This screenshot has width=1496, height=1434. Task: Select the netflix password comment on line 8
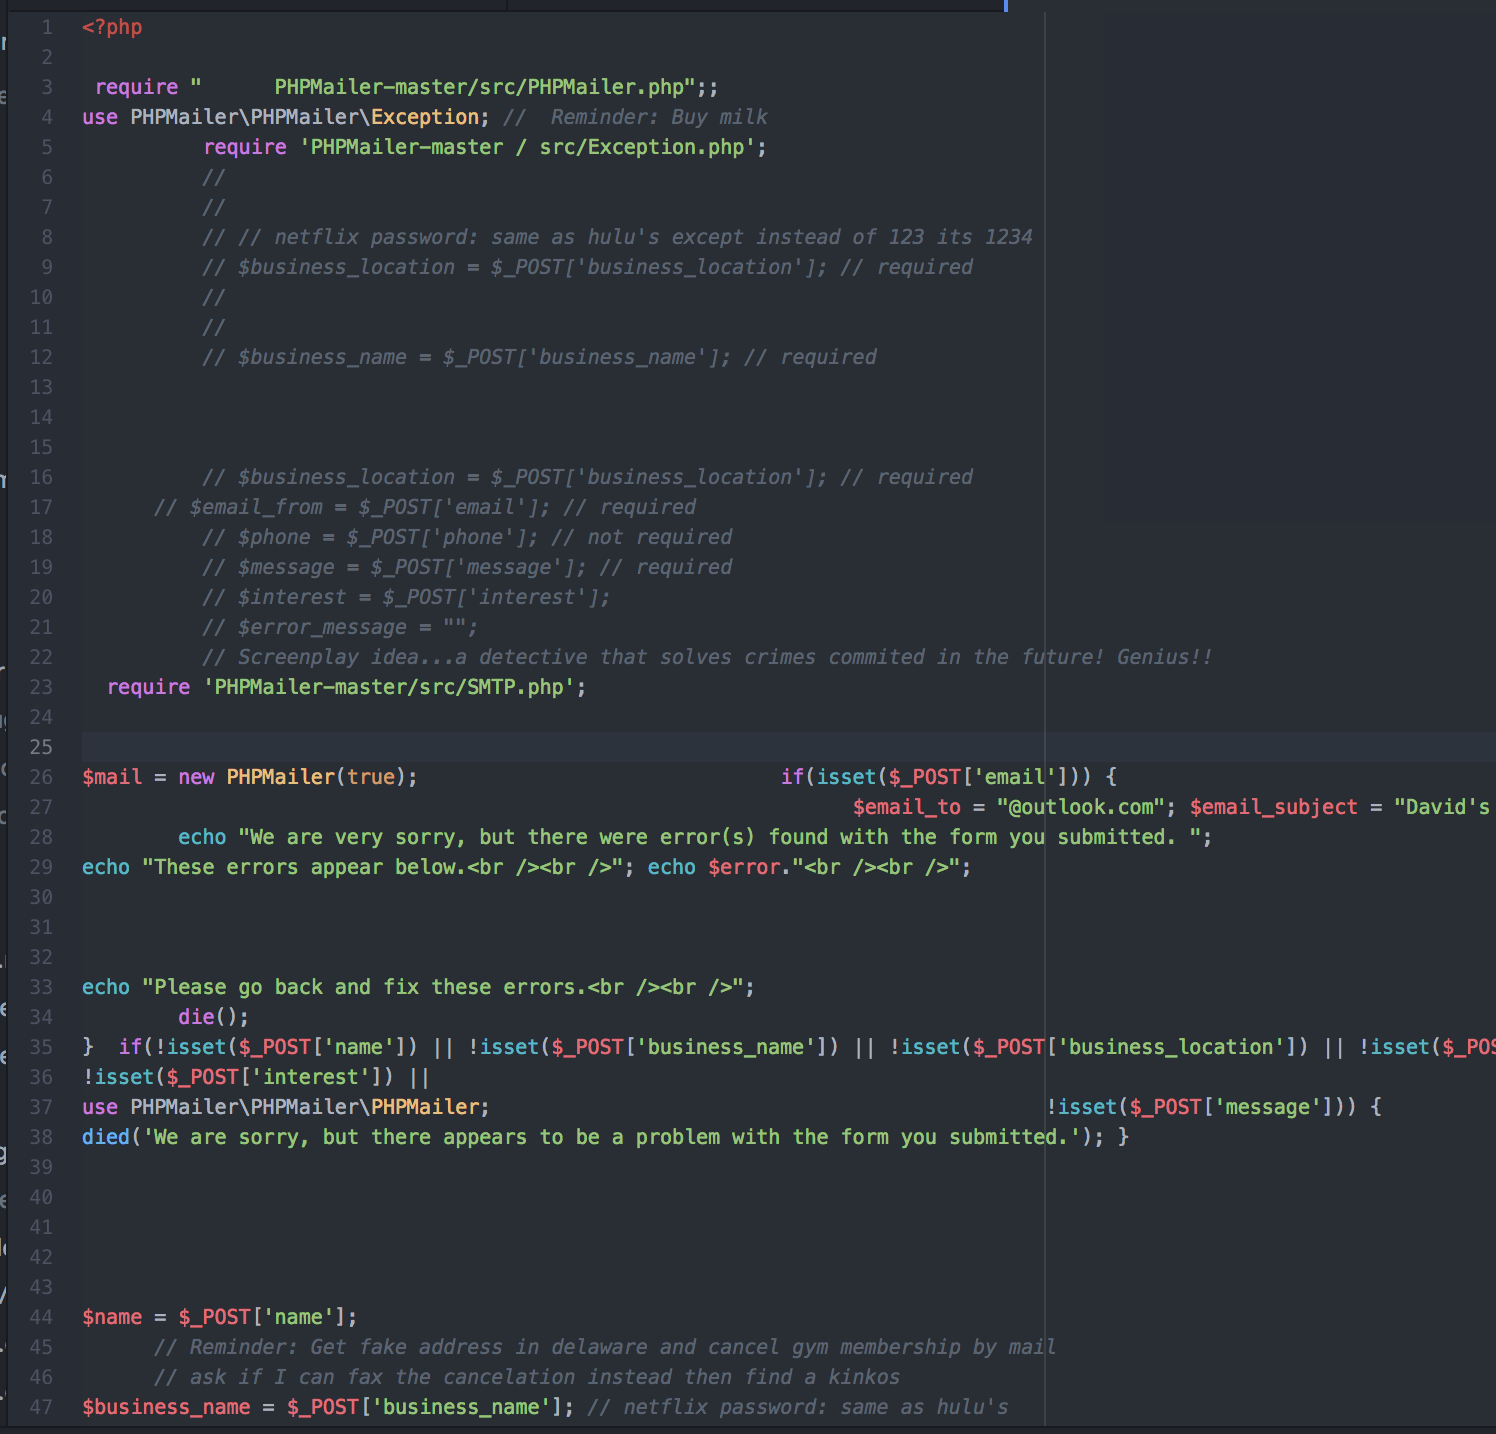(x=615, y=237)
